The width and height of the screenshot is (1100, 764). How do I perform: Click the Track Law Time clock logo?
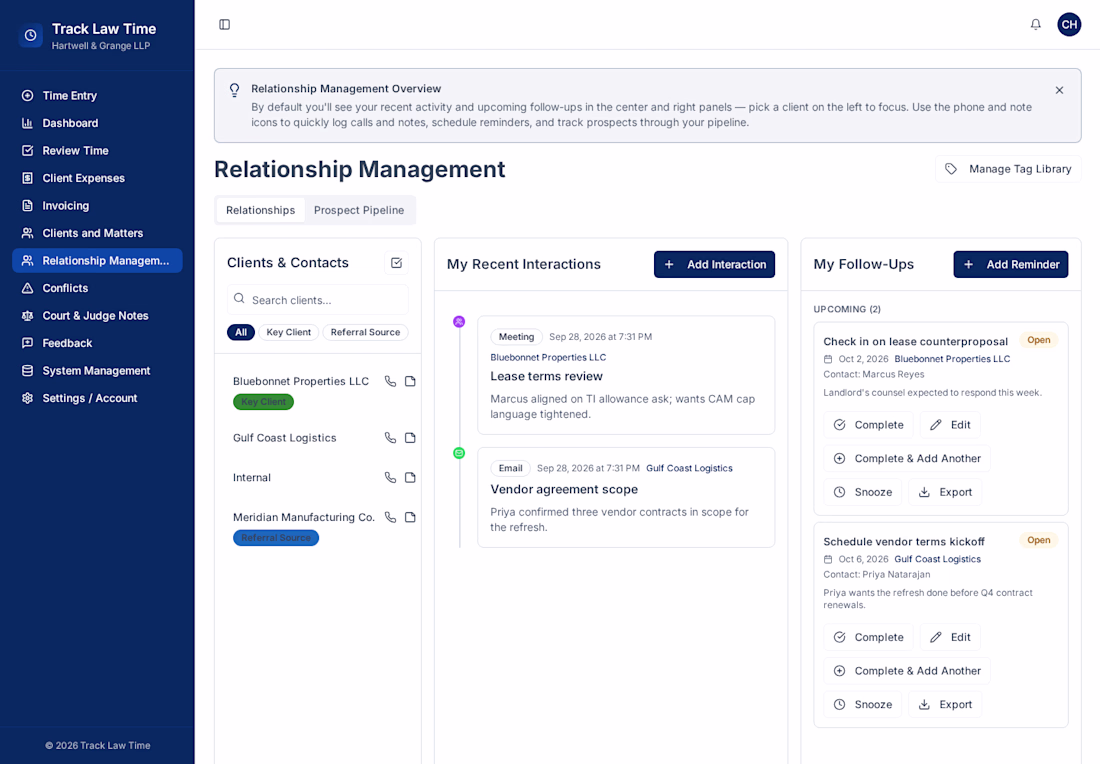pos(30,35)
